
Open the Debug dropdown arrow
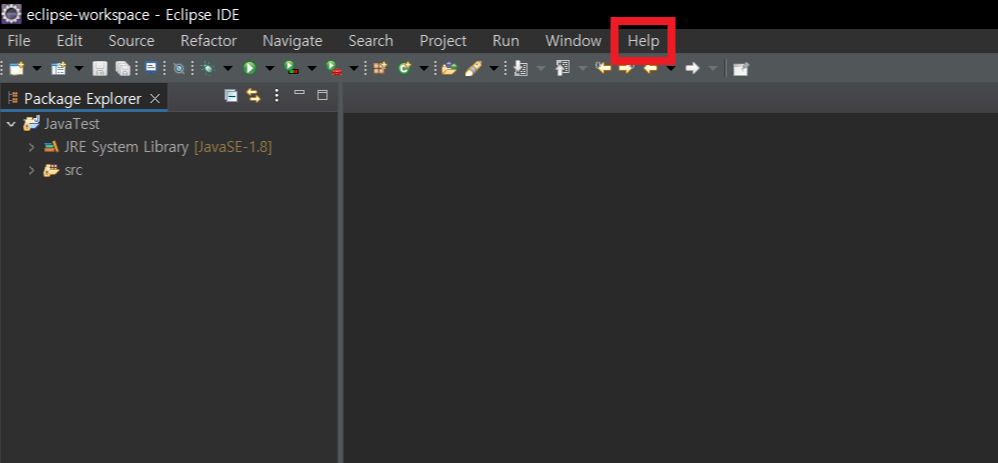coord(228,68)
